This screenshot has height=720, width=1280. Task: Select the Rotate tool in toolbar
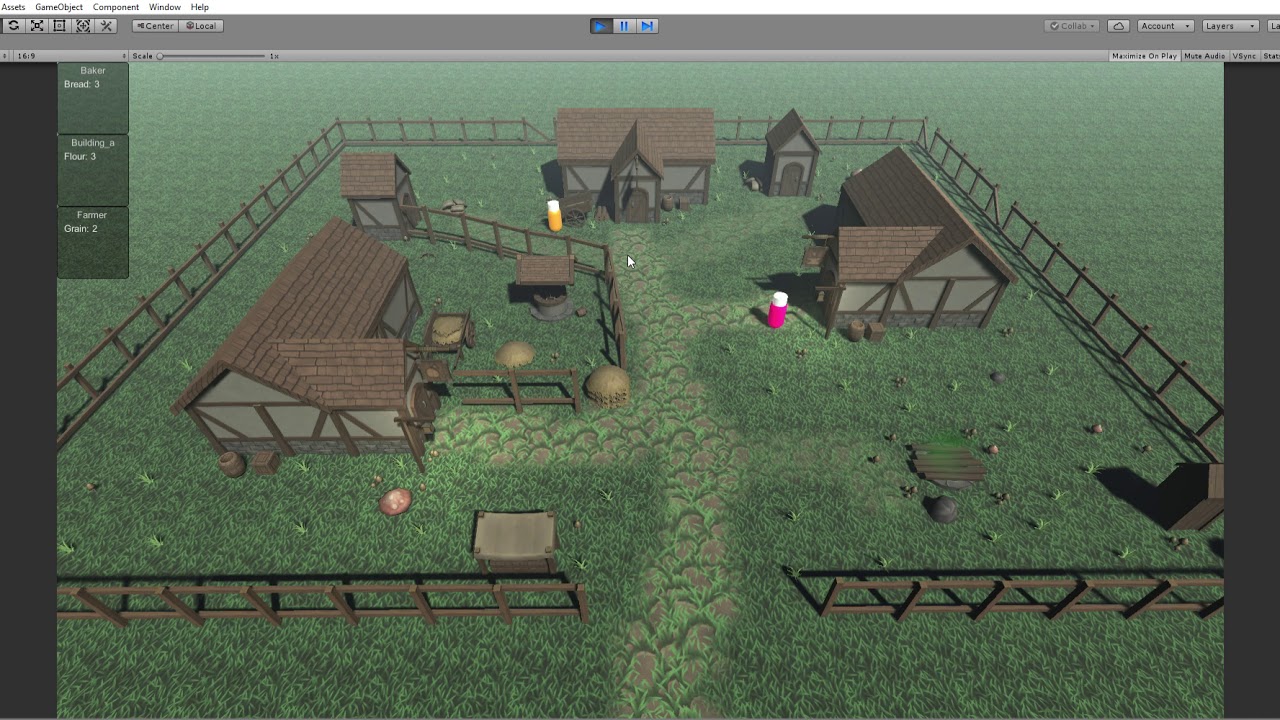13,26
